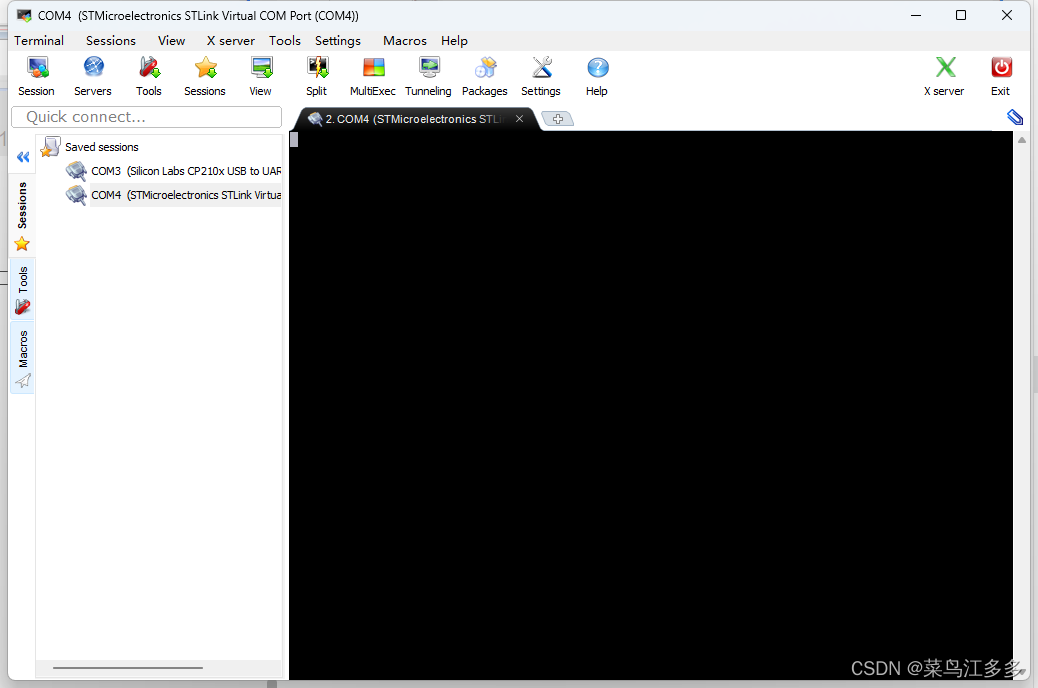Click the Quick connect input field
Screen dimensions: 1038x688
click(x=146, y=117)
